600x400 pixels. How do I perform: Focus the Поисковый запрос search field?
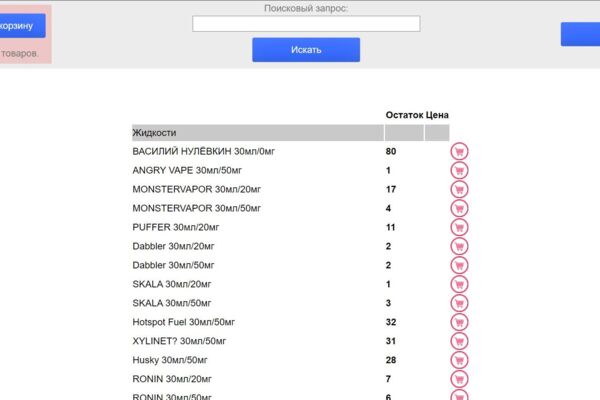point(306,24)
